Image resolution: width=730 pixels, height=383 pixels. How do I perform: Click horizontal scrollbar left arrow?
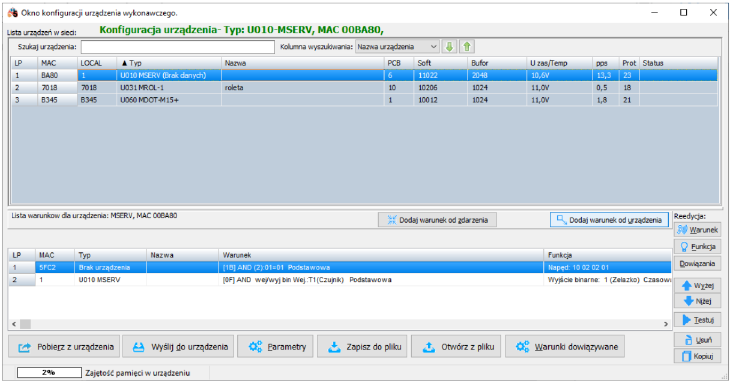tap(14, 324)
